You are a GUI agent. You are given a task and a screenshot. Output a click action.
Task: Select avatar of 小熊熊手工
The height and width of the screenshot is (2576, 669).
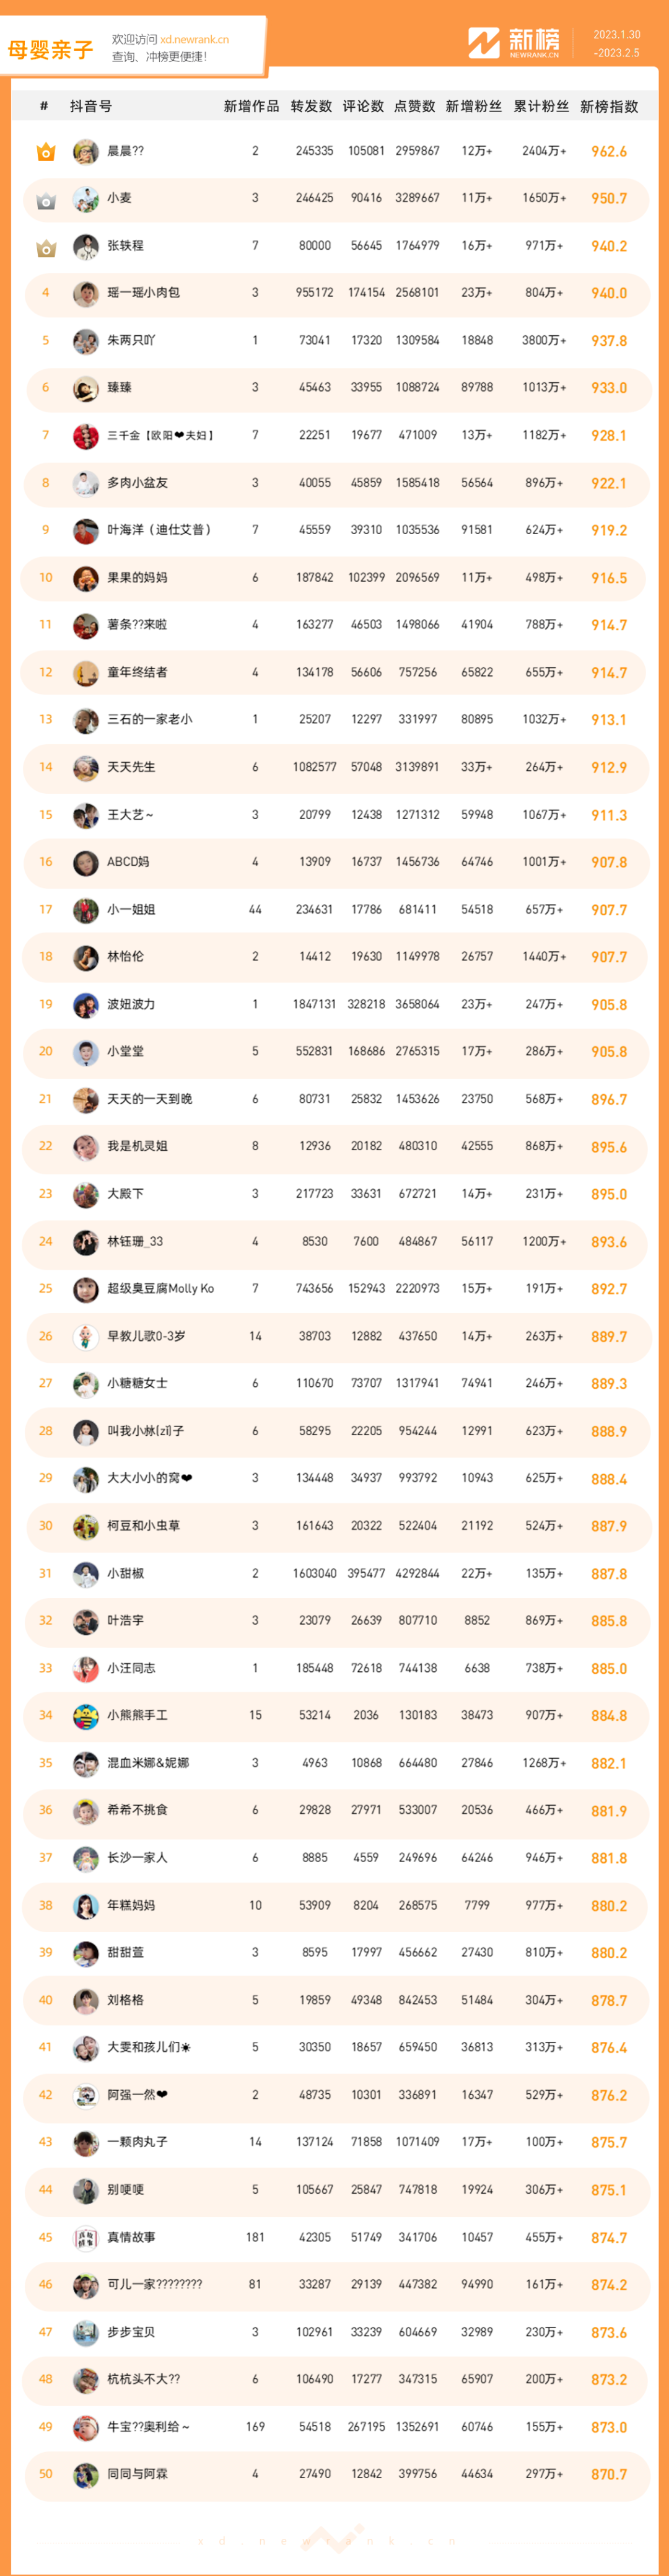[86, 1716]
